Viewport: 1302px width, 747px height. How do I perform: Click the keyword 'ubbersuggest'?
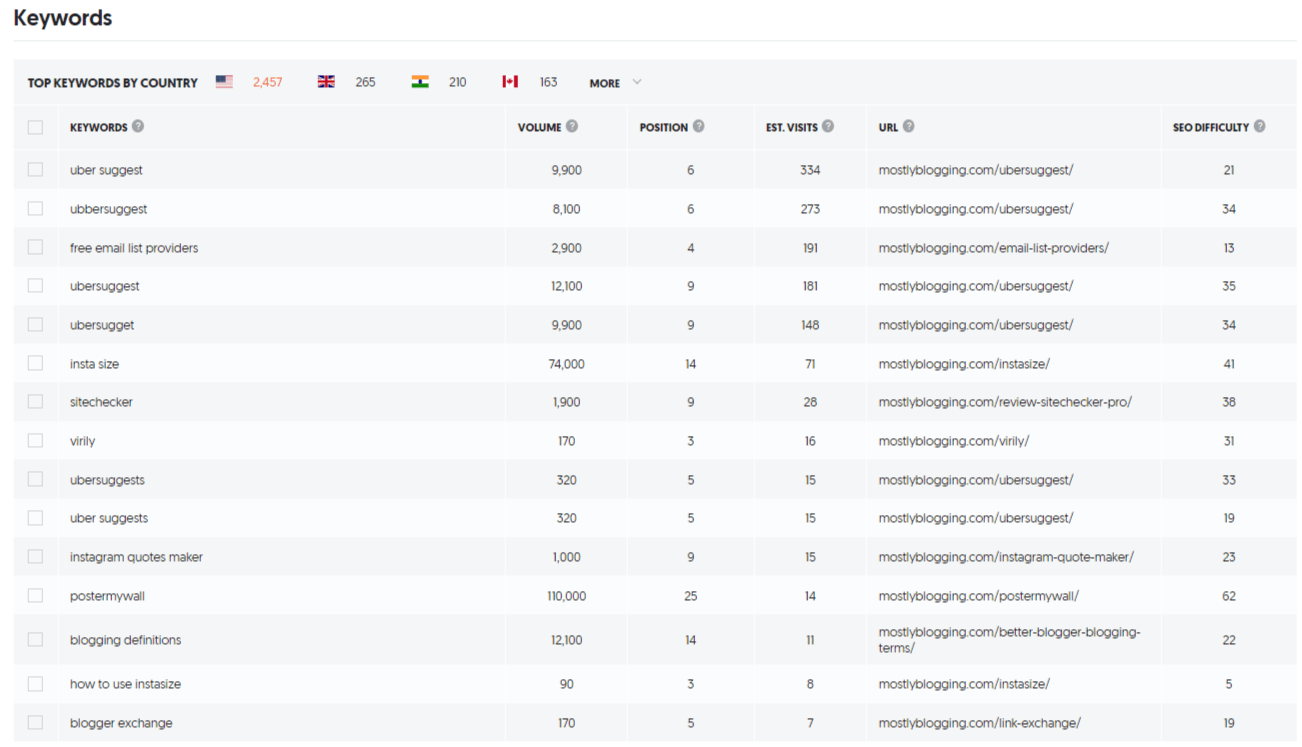(109, 209)
